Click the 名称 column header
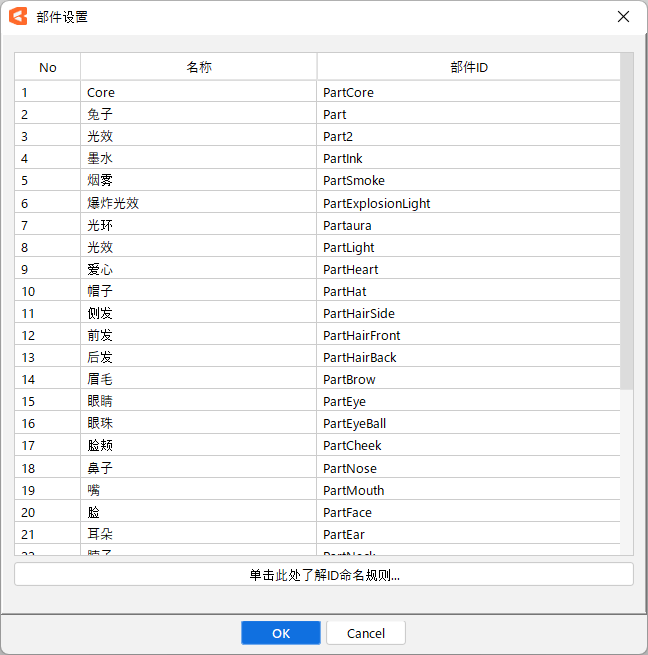 point(199,67)
